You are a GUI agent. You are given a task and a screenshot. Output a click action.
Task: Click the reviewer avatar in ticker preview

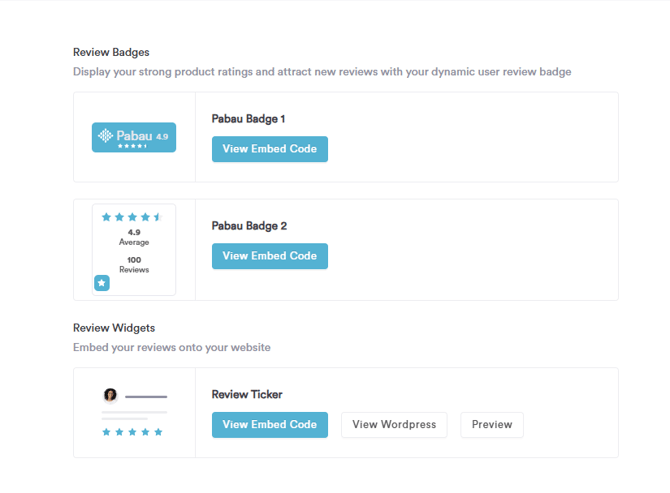[110, 395]
